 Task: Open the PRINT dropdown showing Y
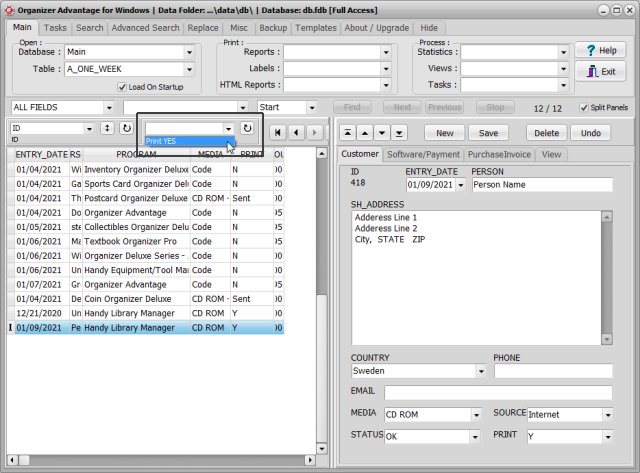(x=608, y=437)
